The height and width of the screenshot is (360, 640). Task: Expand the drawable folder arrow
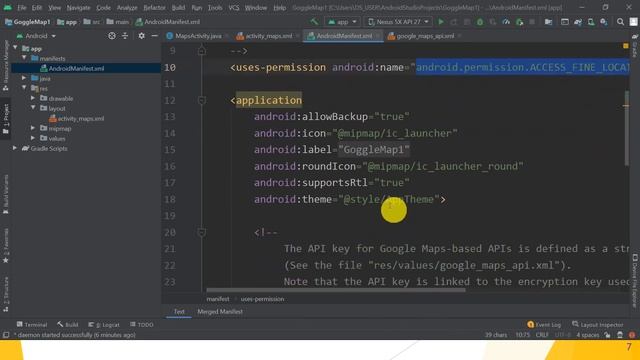pos(33,98)
